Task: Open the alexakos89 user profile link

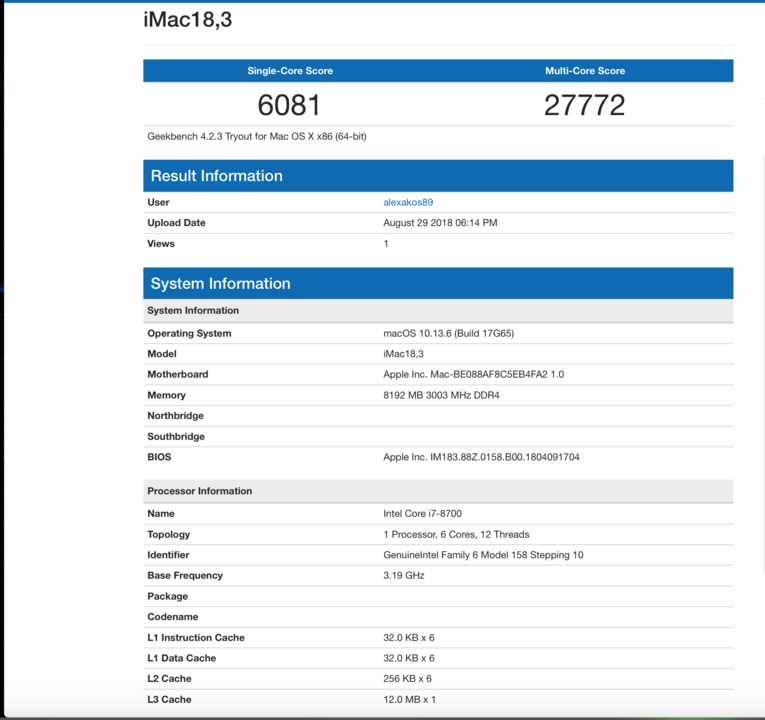Action: click(408, 202)
